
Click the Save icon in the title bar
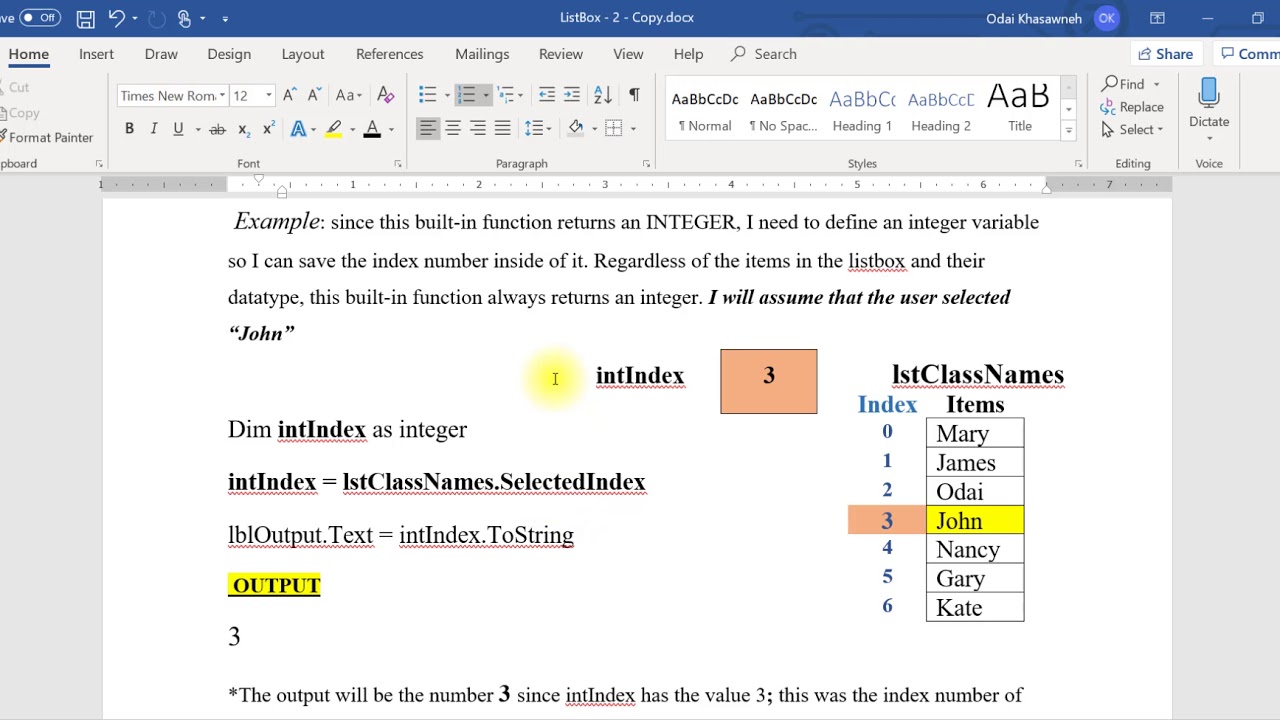coord(86,18)
